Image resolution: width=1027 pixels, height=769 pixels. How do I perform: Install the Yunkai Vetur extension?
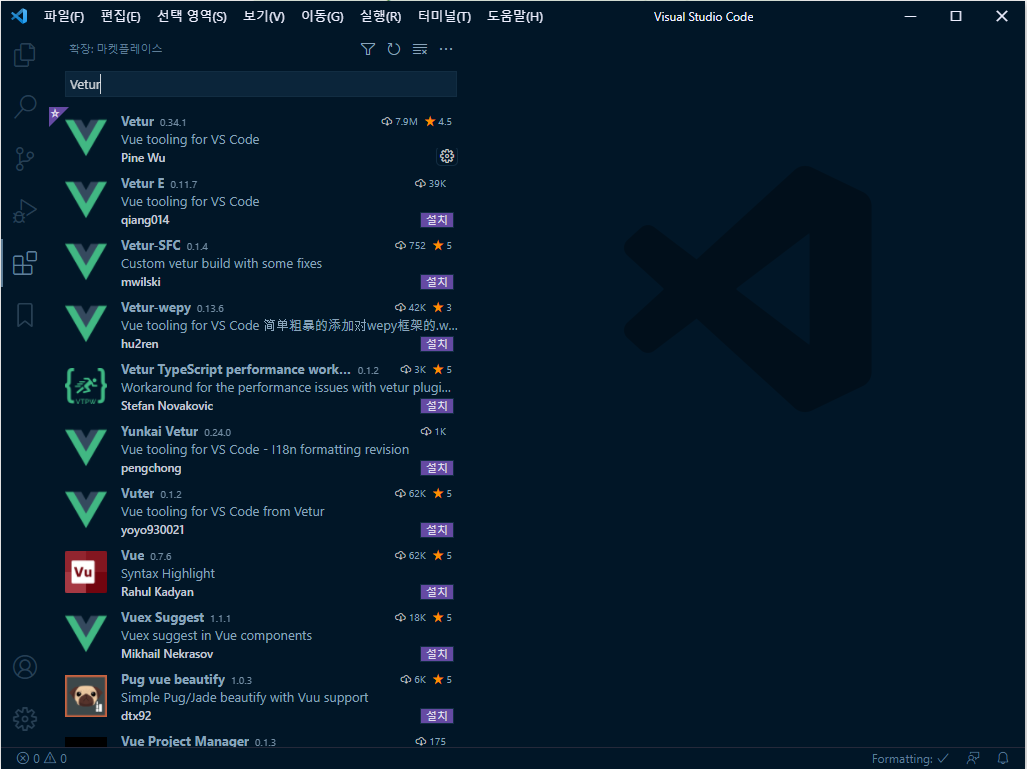pos(437,468)
